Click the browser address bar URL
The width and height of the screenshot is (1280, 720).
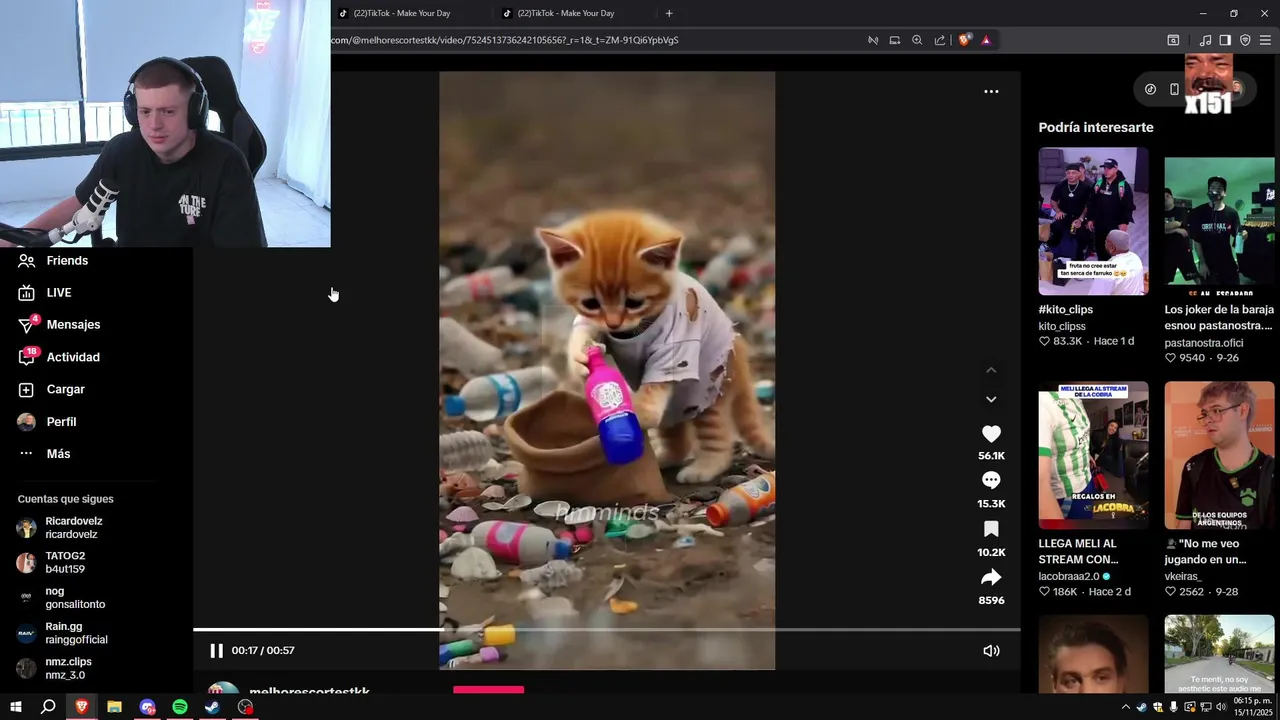coord(506,40)
